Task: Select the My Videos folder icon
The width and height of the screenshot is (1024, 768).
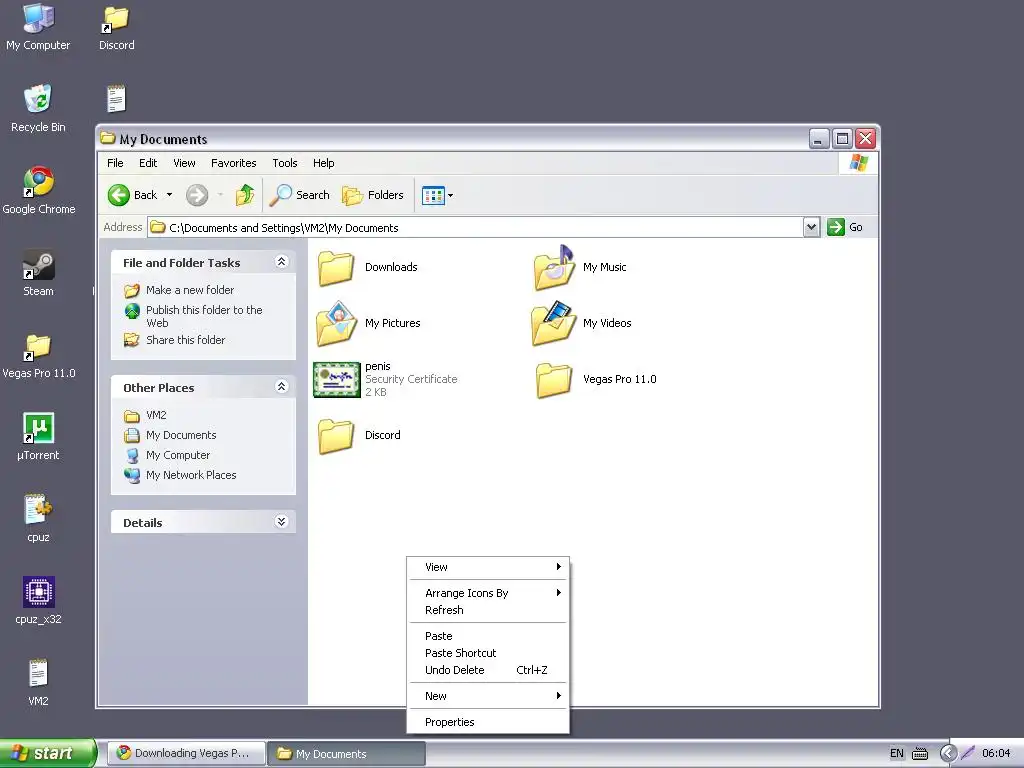Action: (554, 323)
